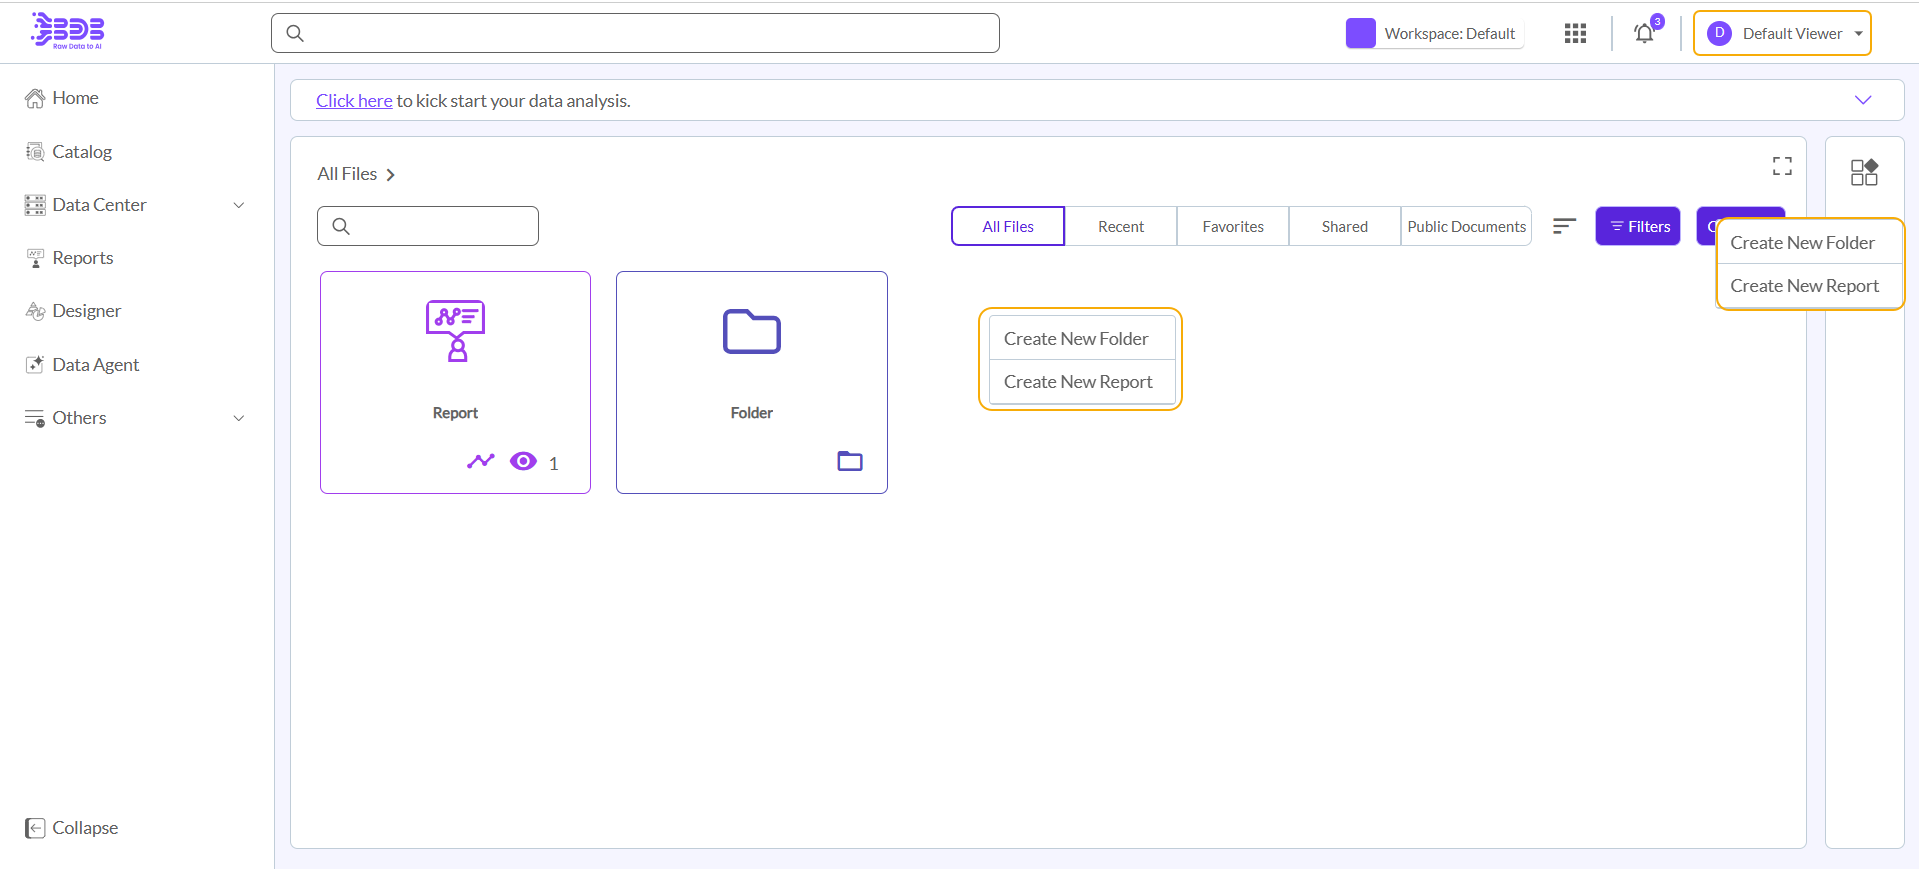Click the eye views icon on Report card
Image resolution: width=1919 pixels, height=869 pixels.
(523, 461)
